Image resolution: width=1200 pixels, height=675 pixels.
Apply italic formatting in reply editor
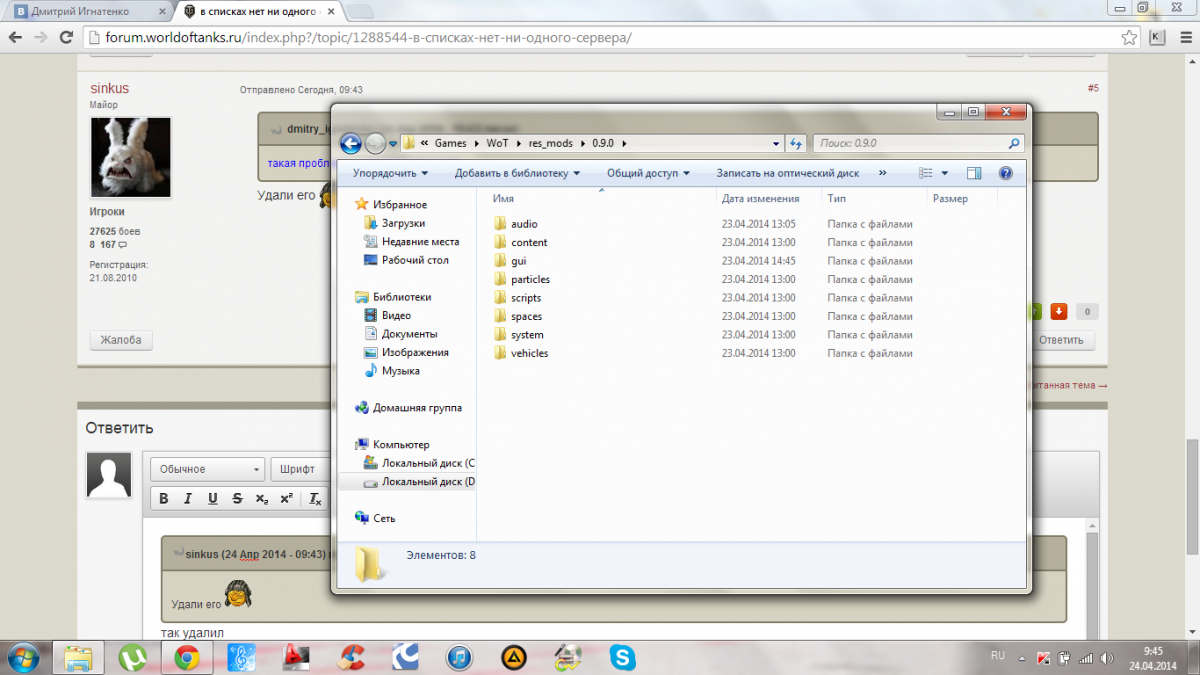188,499
